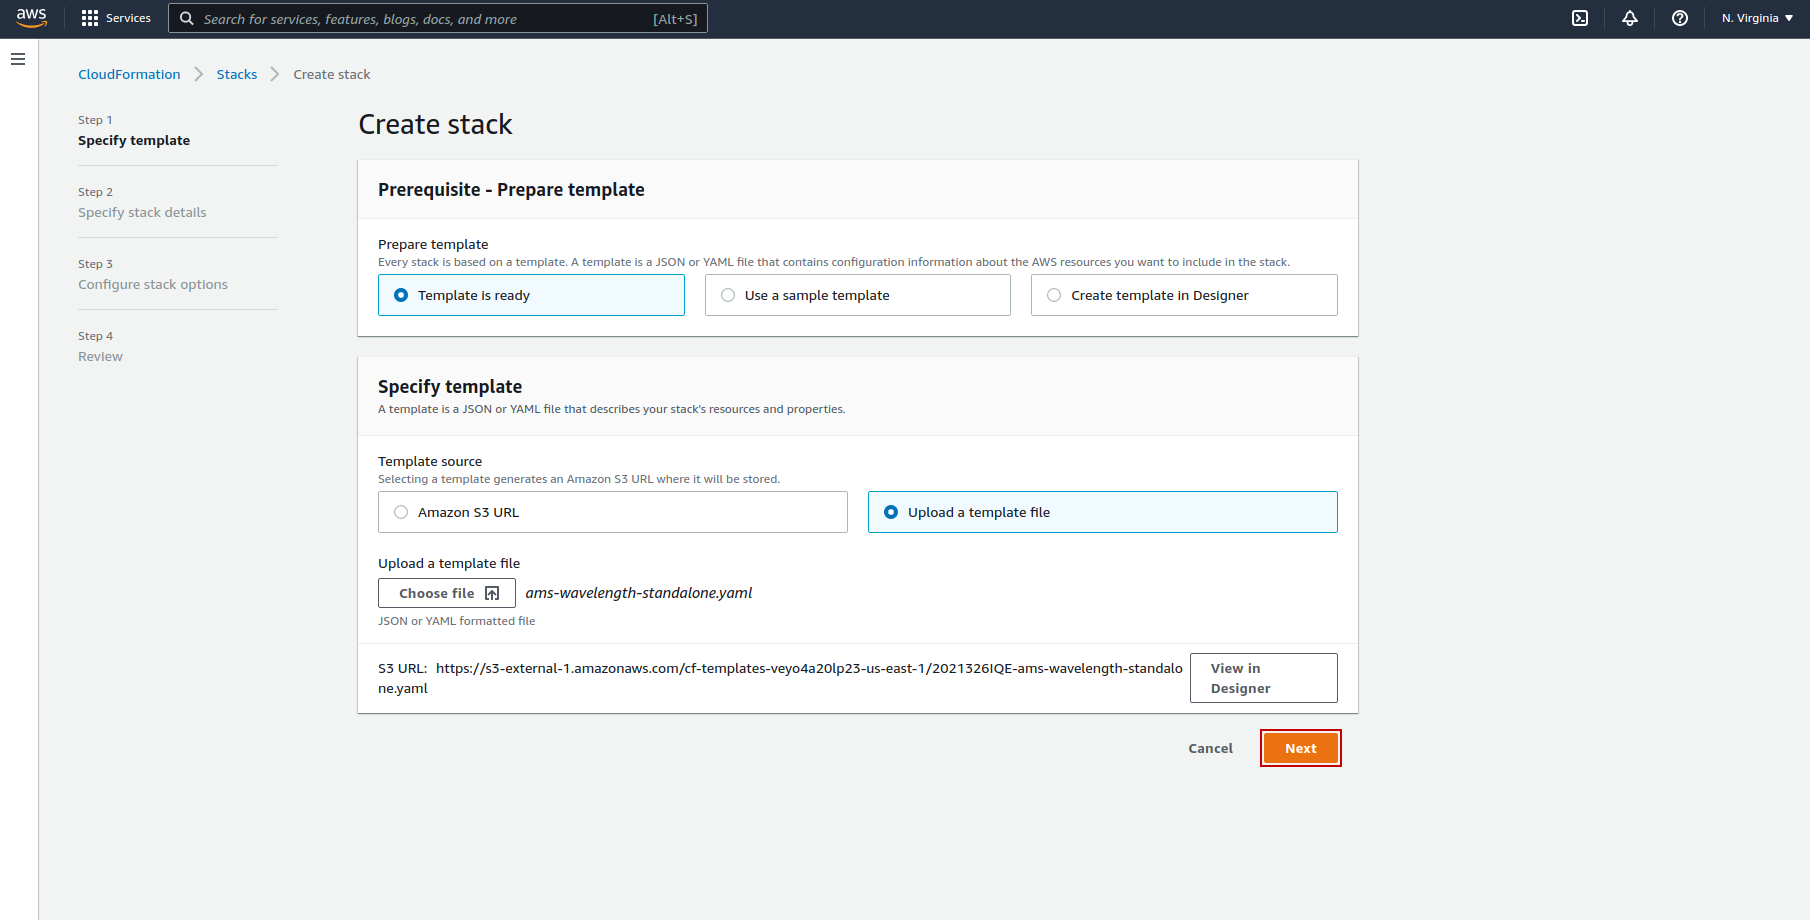
Task: Select Step 4 Review
Action: (100, 346)
